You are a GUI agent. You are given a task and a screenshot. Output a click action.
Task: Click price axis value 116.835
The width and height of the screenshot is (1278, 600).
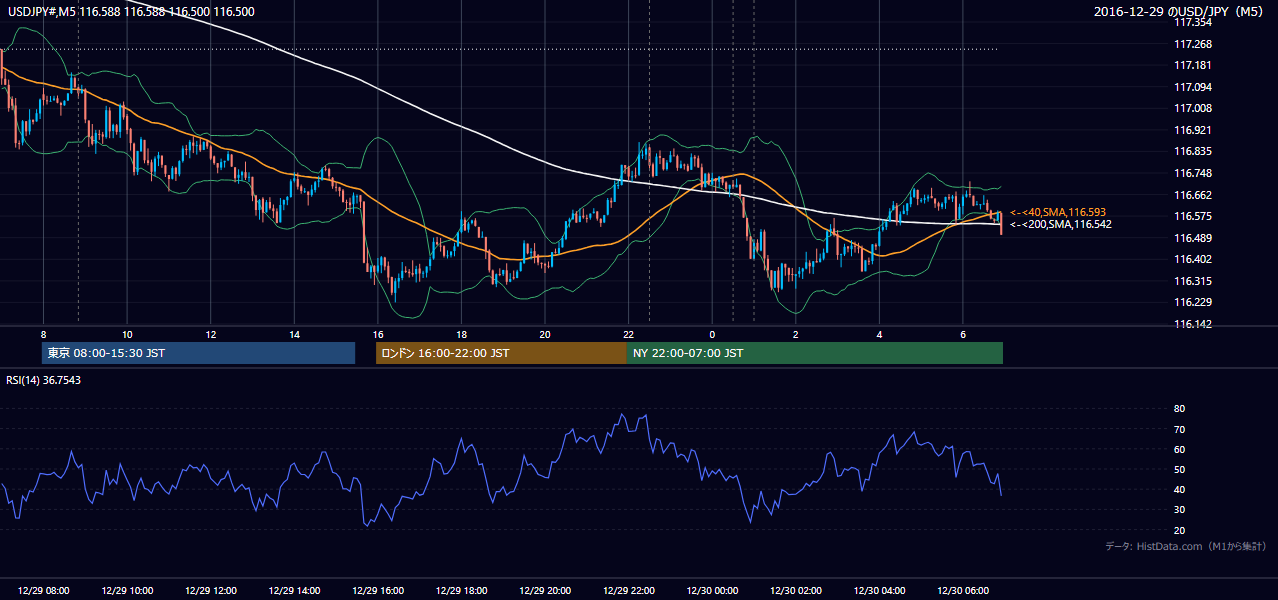point(1192,151)
